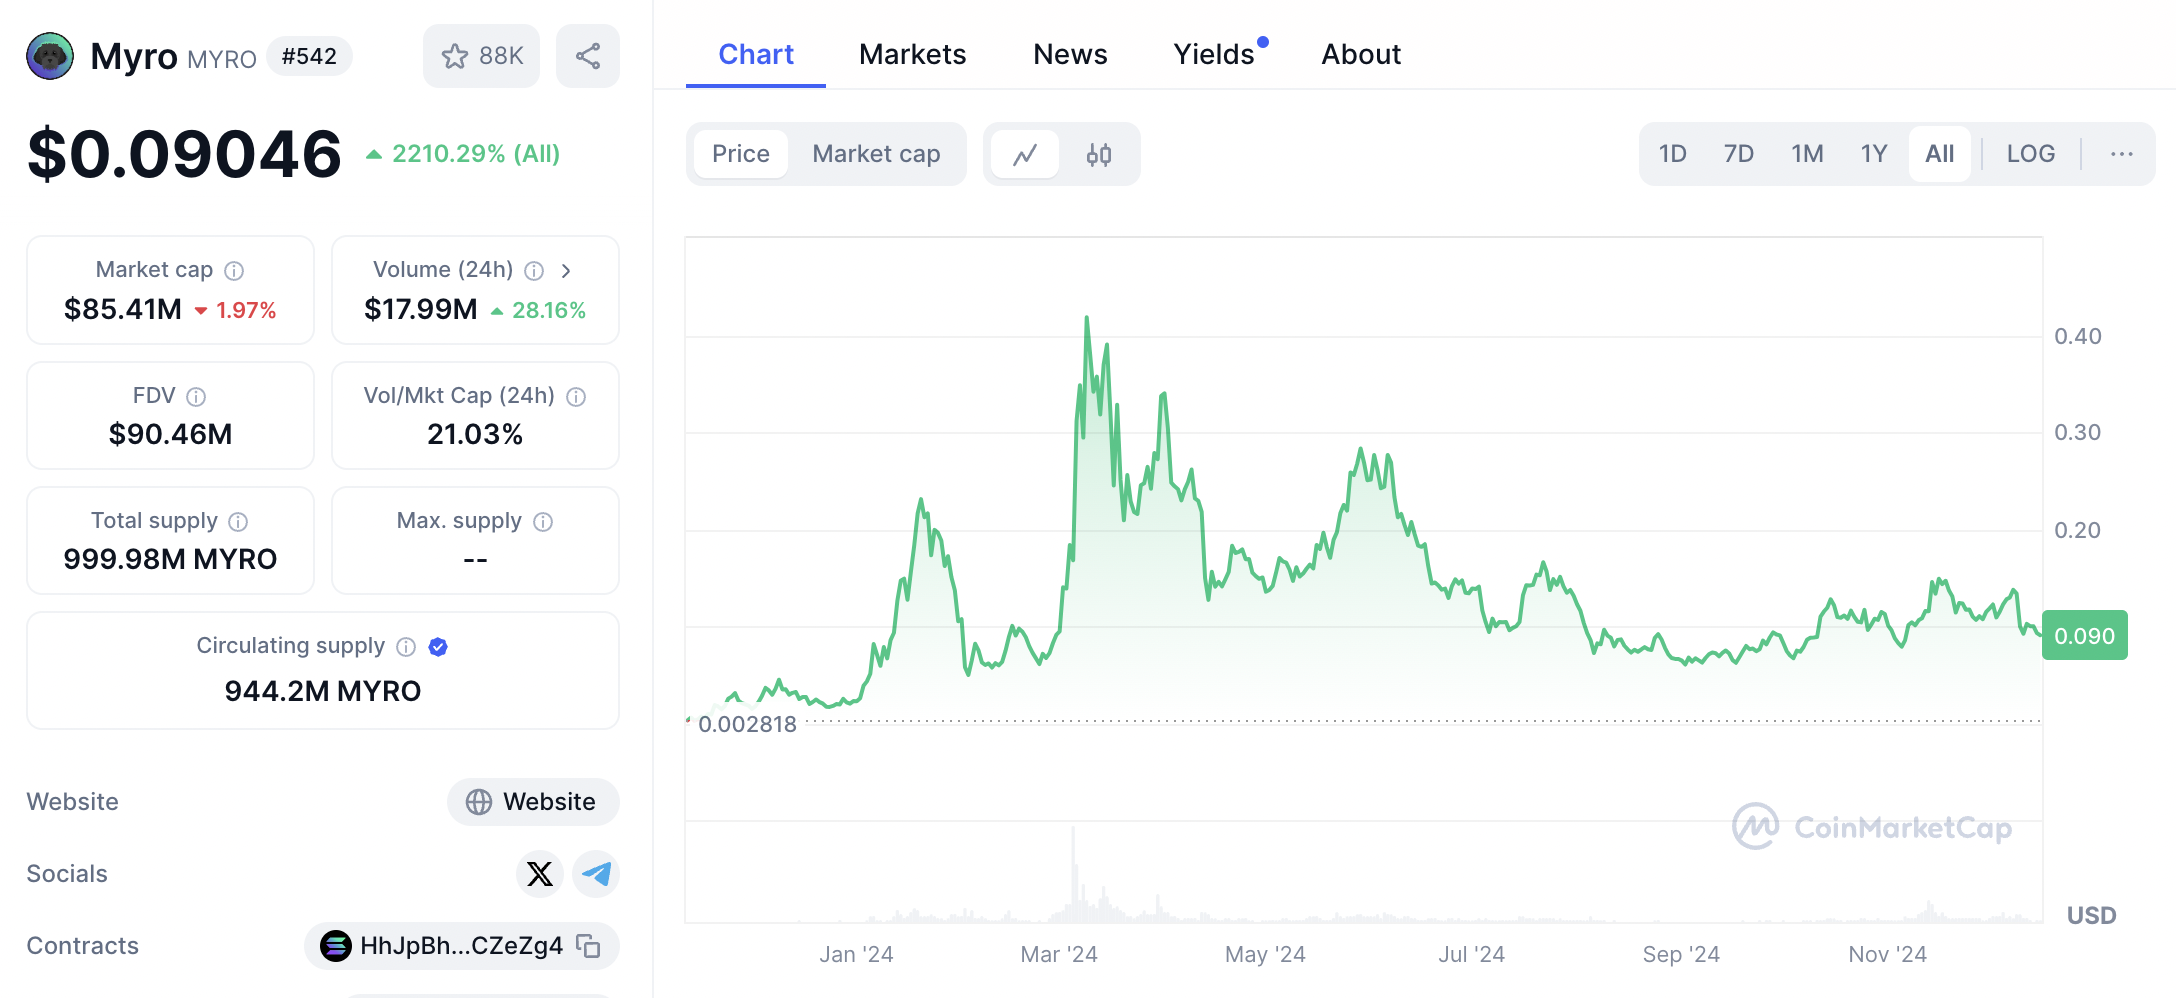Viewport: 2176px width, 998px height.
Task: Click the Jan '24 axis label
Action: coord(857,955)
